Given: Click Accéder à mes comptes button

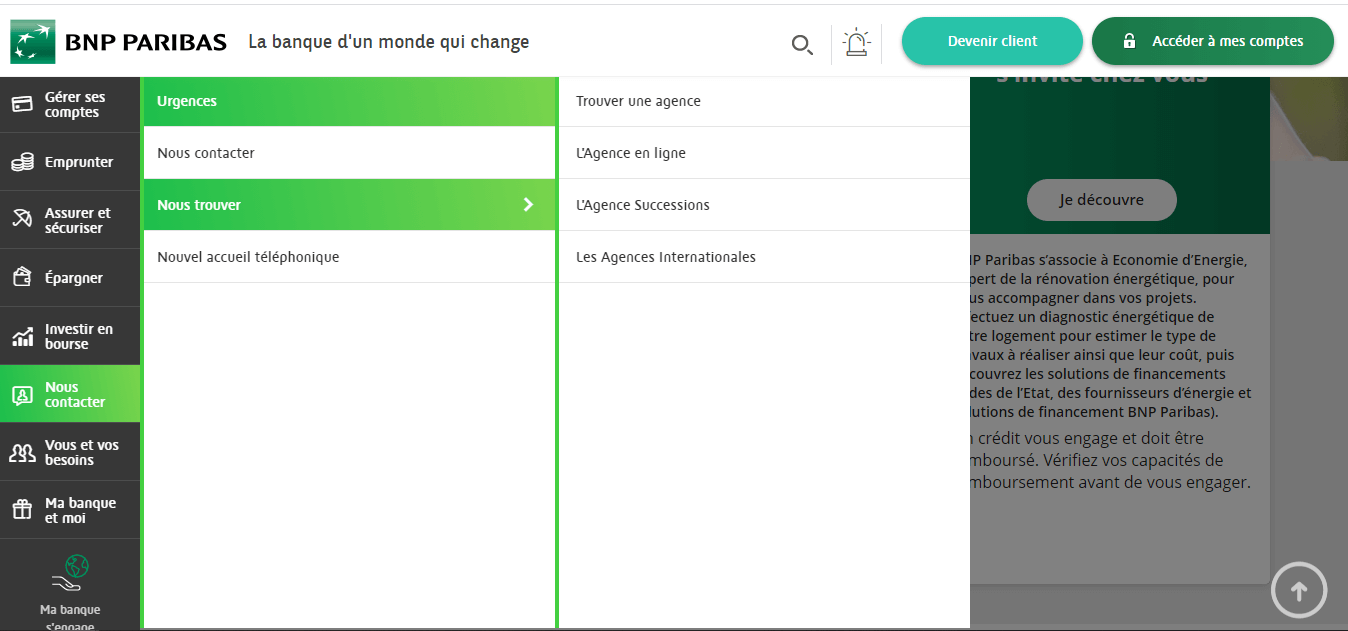Looking at the screenshot, I should pyautogui.click(x=1213, y=41).
